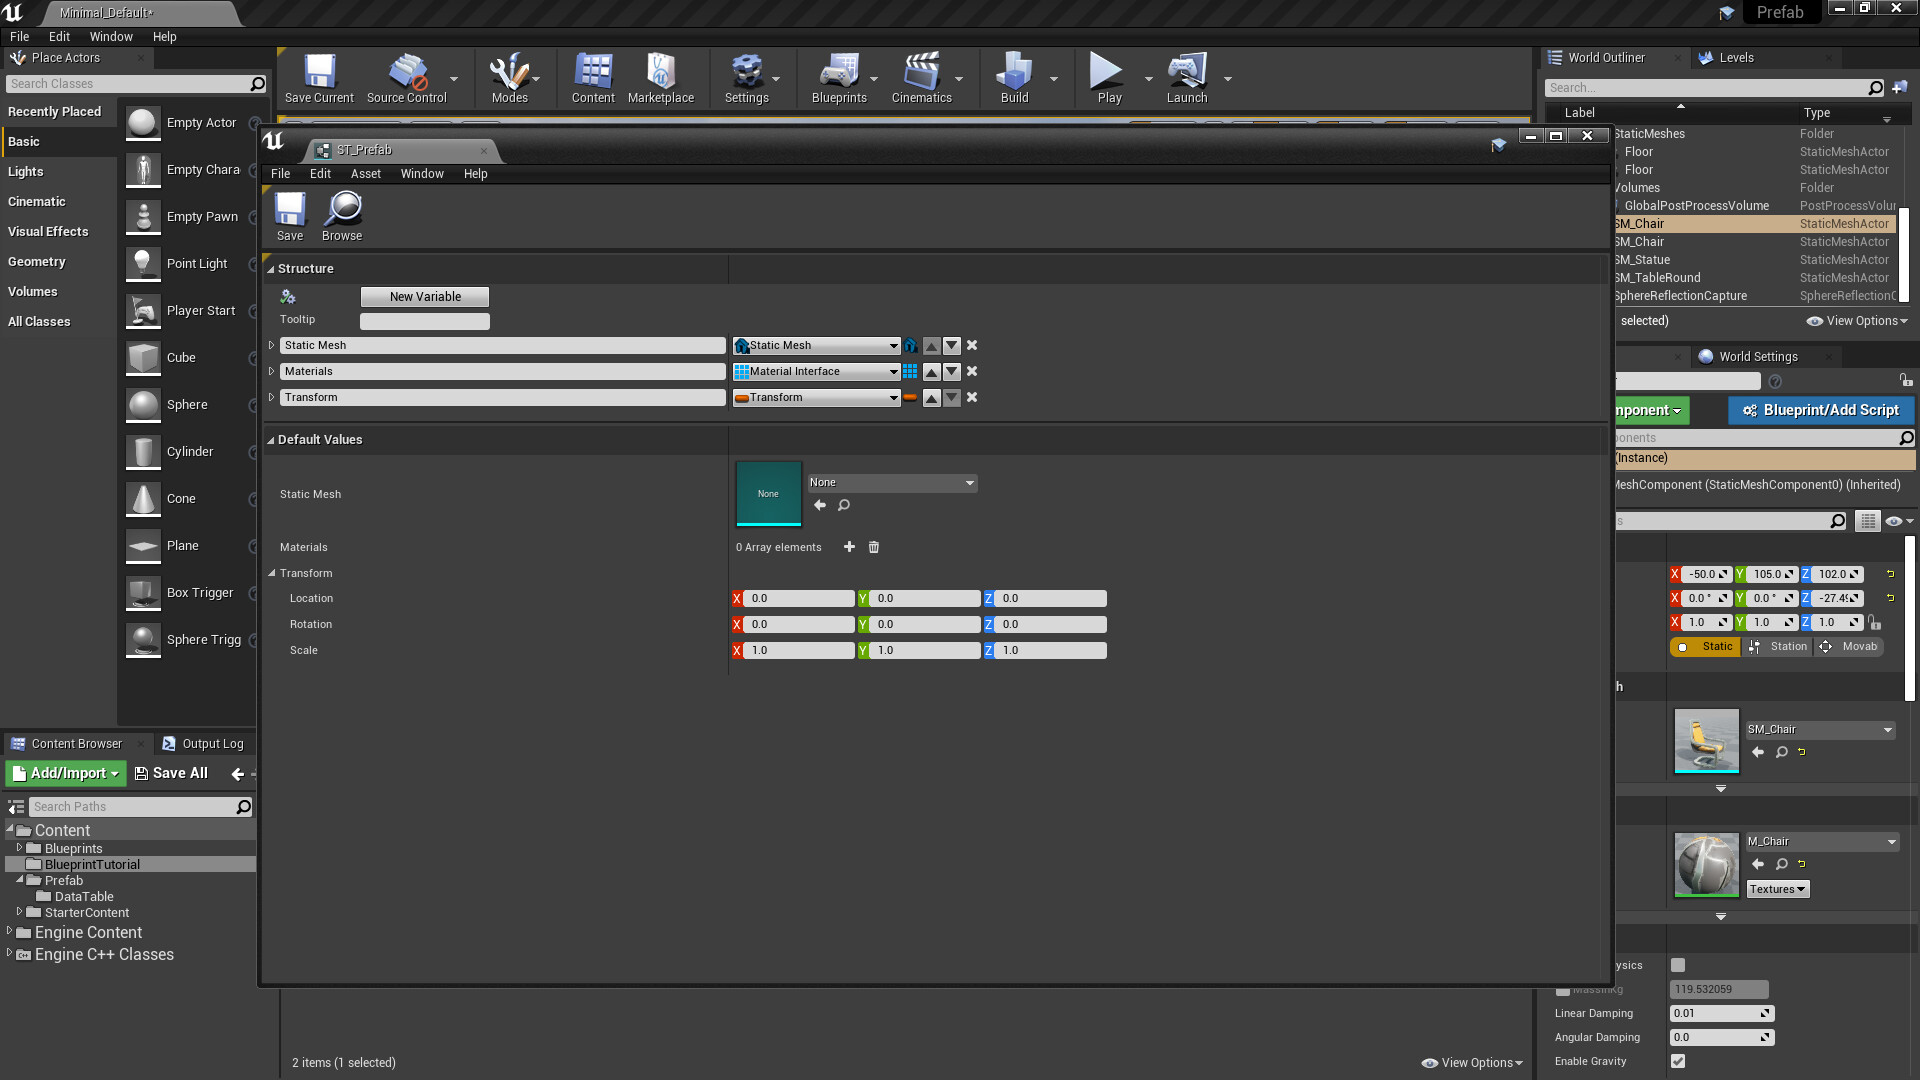
Task: Click Browse in the ST_Prefab editor
Action: pos(341,215)
